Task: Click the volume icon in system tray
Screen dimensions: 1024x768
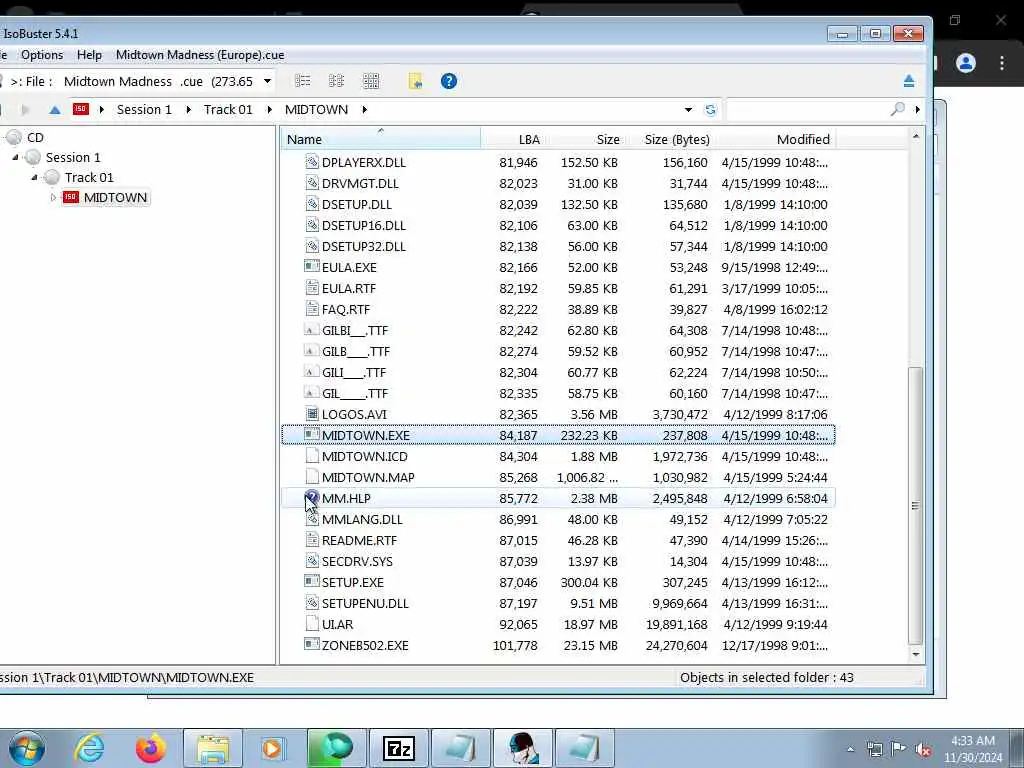Action: (x=923, y=750)
